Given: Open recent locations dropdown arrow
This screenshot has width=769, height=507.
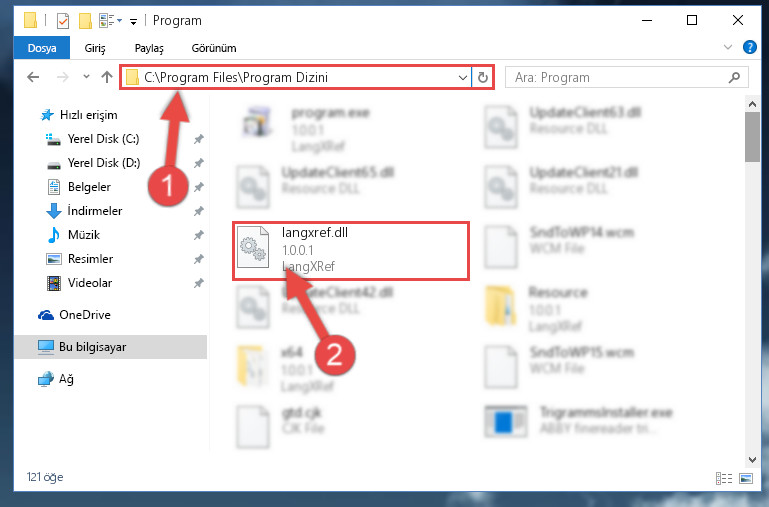Looking at the screenshot, I should [86, 77].
